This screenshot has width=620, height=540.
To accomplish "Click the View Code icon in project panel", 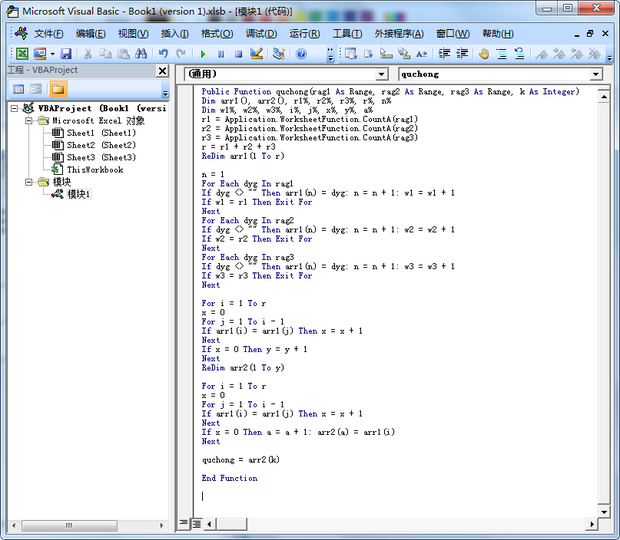I will tap(19, 89).
